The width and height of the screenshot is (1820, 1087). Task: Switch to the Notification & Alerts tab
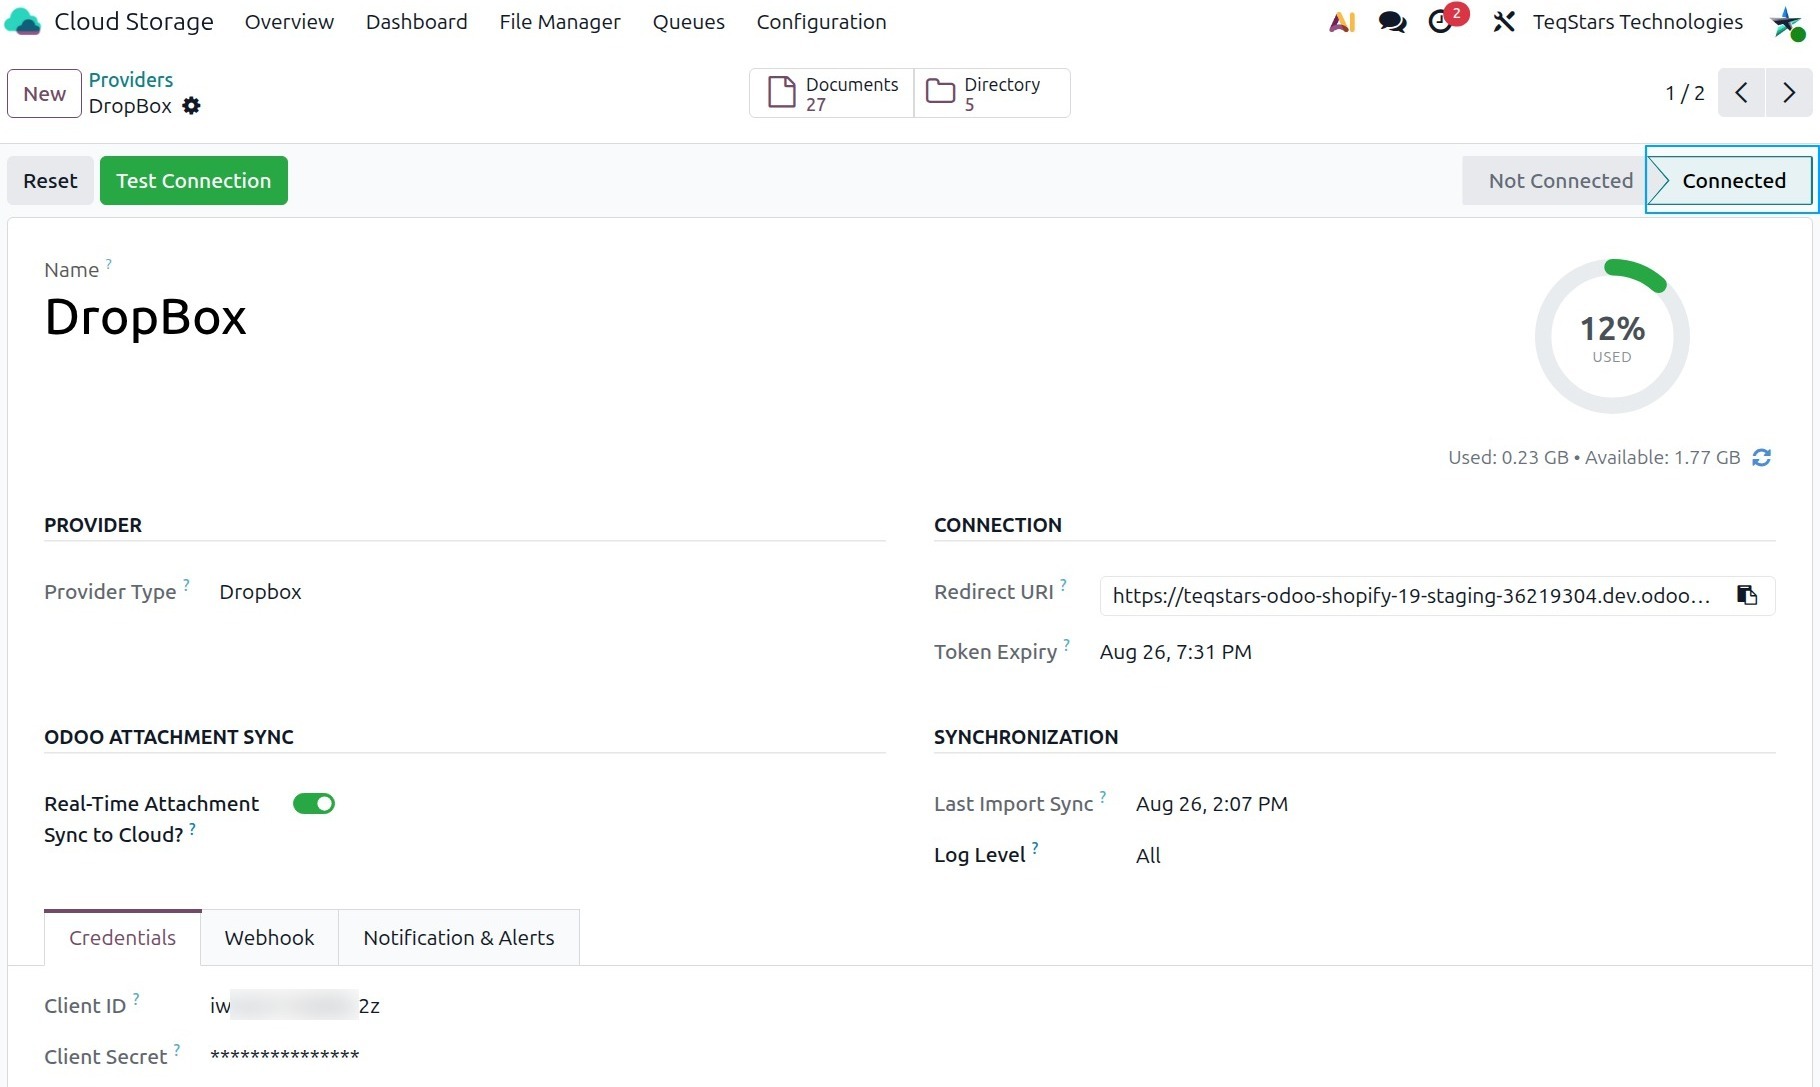(x=459, y=938)
